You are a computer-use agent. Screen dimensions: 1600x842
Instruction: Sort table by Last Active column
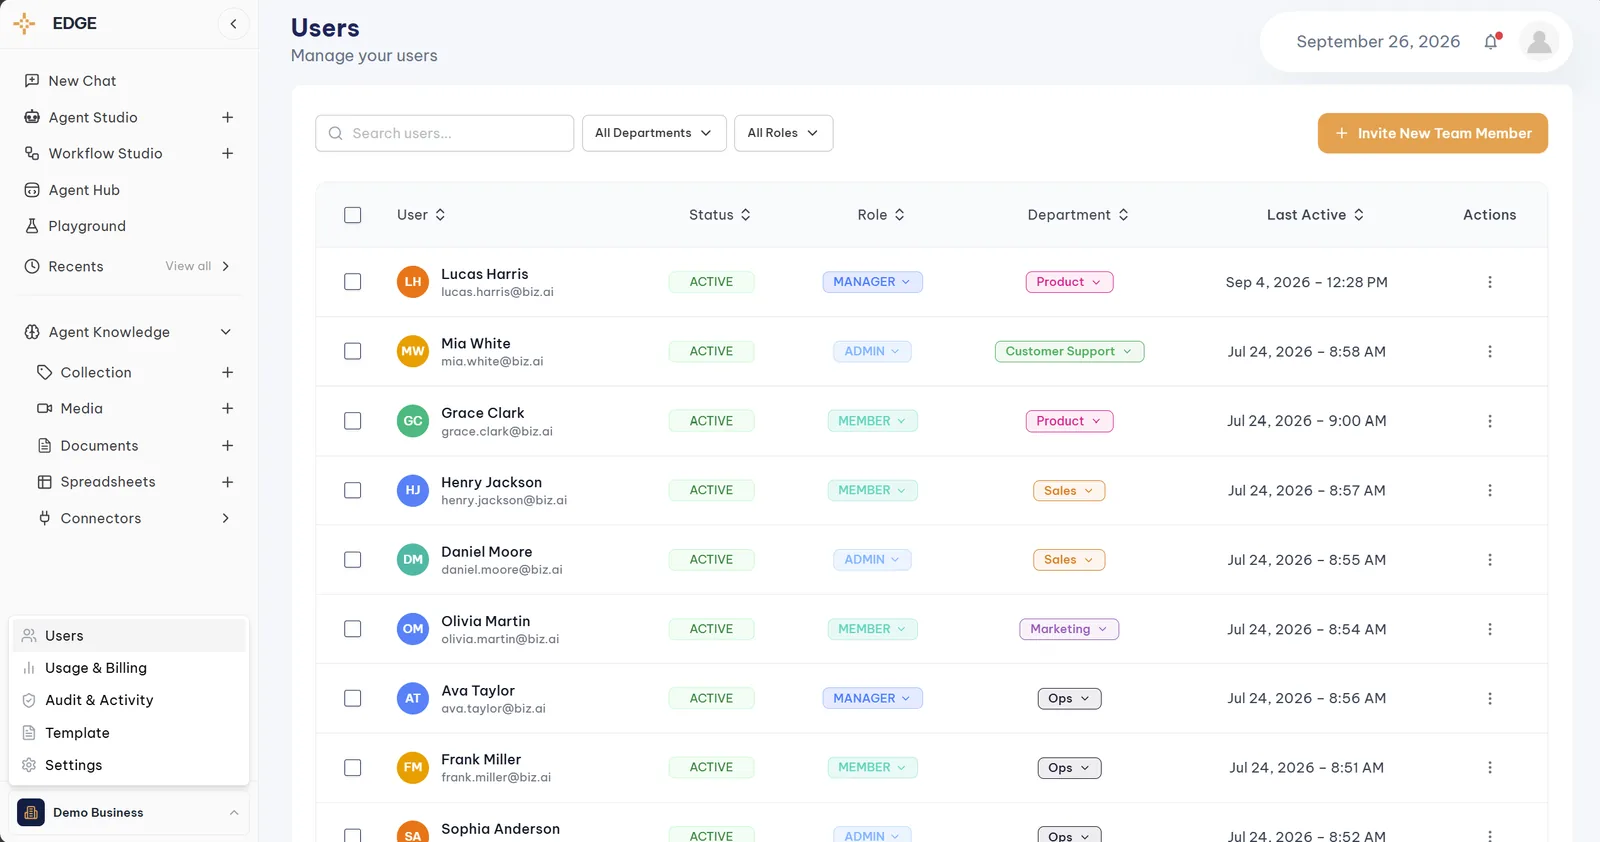click(x=1315, y=215)
